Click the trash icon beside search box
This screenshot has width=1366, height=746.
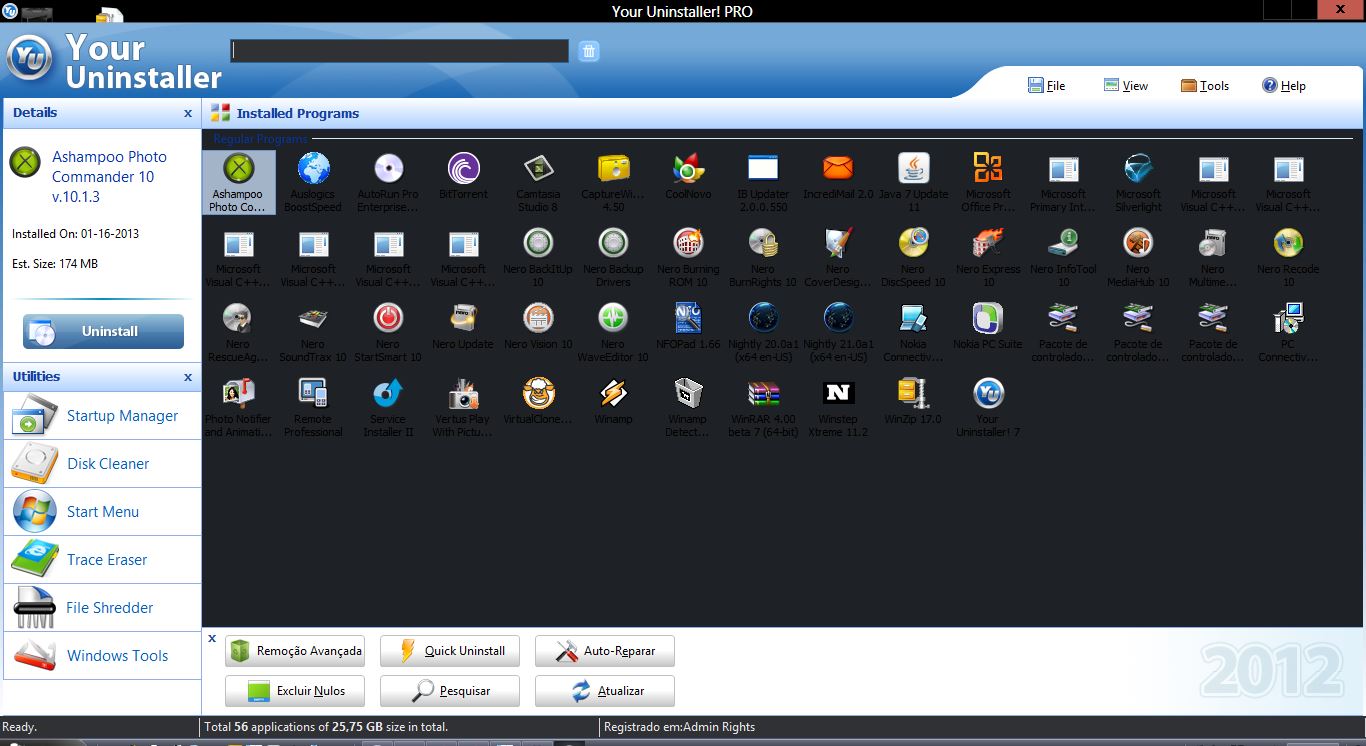589,51
